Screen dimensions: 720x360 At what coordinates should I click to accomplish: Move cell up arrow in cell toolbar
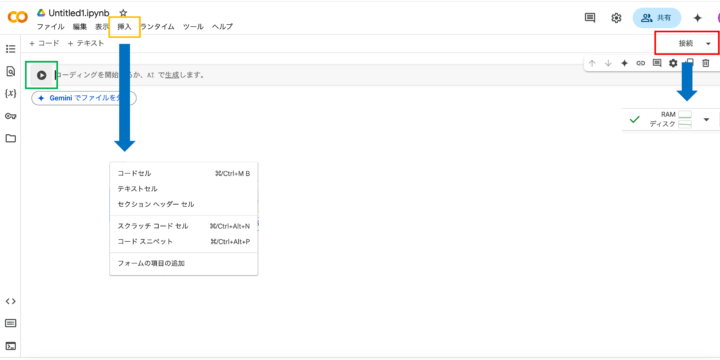[x=592, y=63]
